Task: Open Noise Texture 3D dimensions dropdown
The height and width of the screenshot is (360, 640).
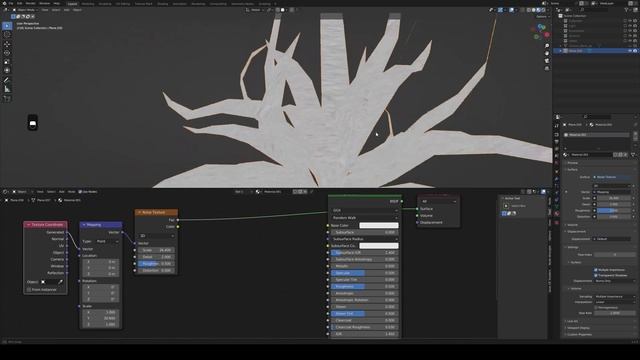Action: [157, 236]
